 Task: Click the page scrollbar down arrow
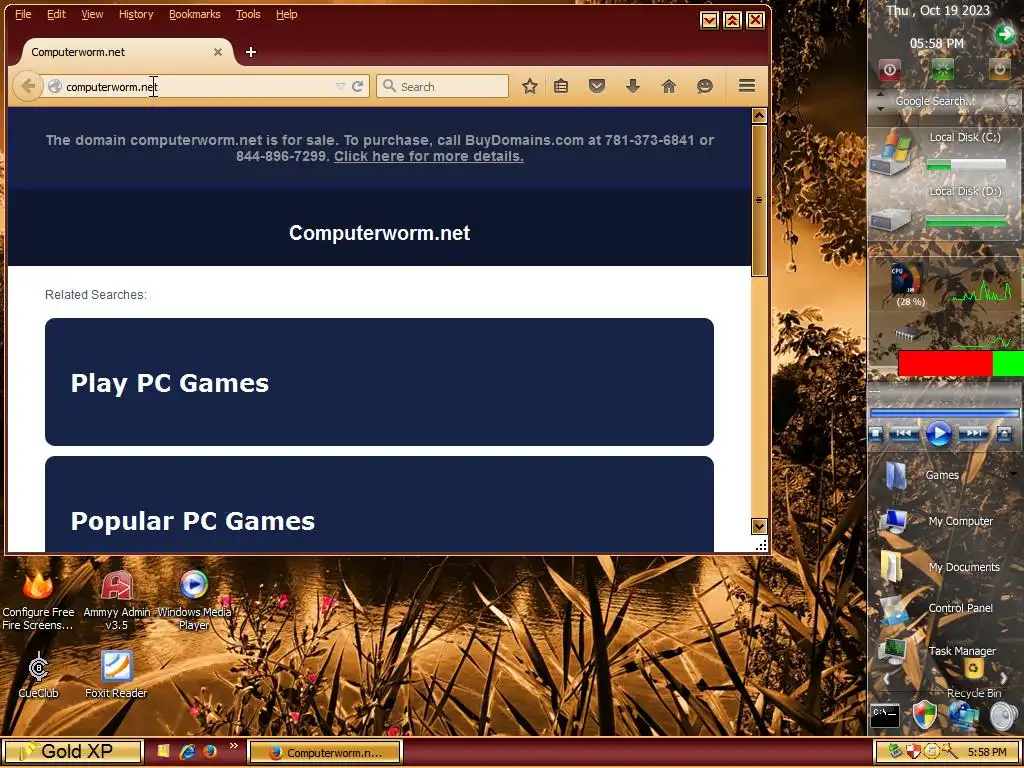click(759, 526)
